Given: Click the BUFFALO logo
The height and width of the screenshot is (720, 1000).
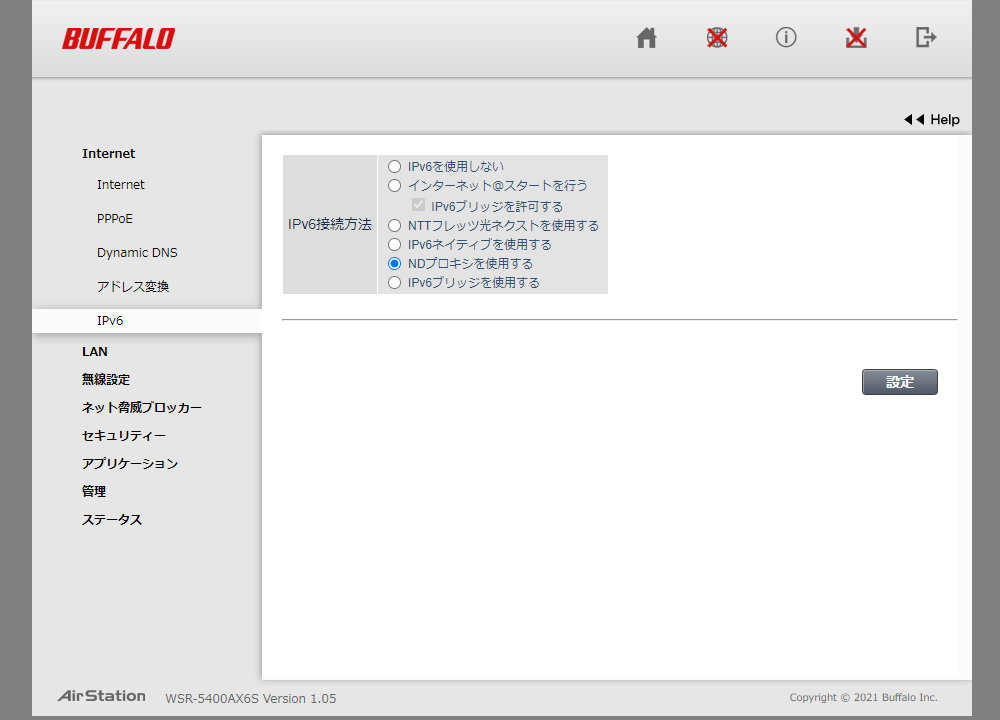Looking at the screenshot, I should coord(119,39).
